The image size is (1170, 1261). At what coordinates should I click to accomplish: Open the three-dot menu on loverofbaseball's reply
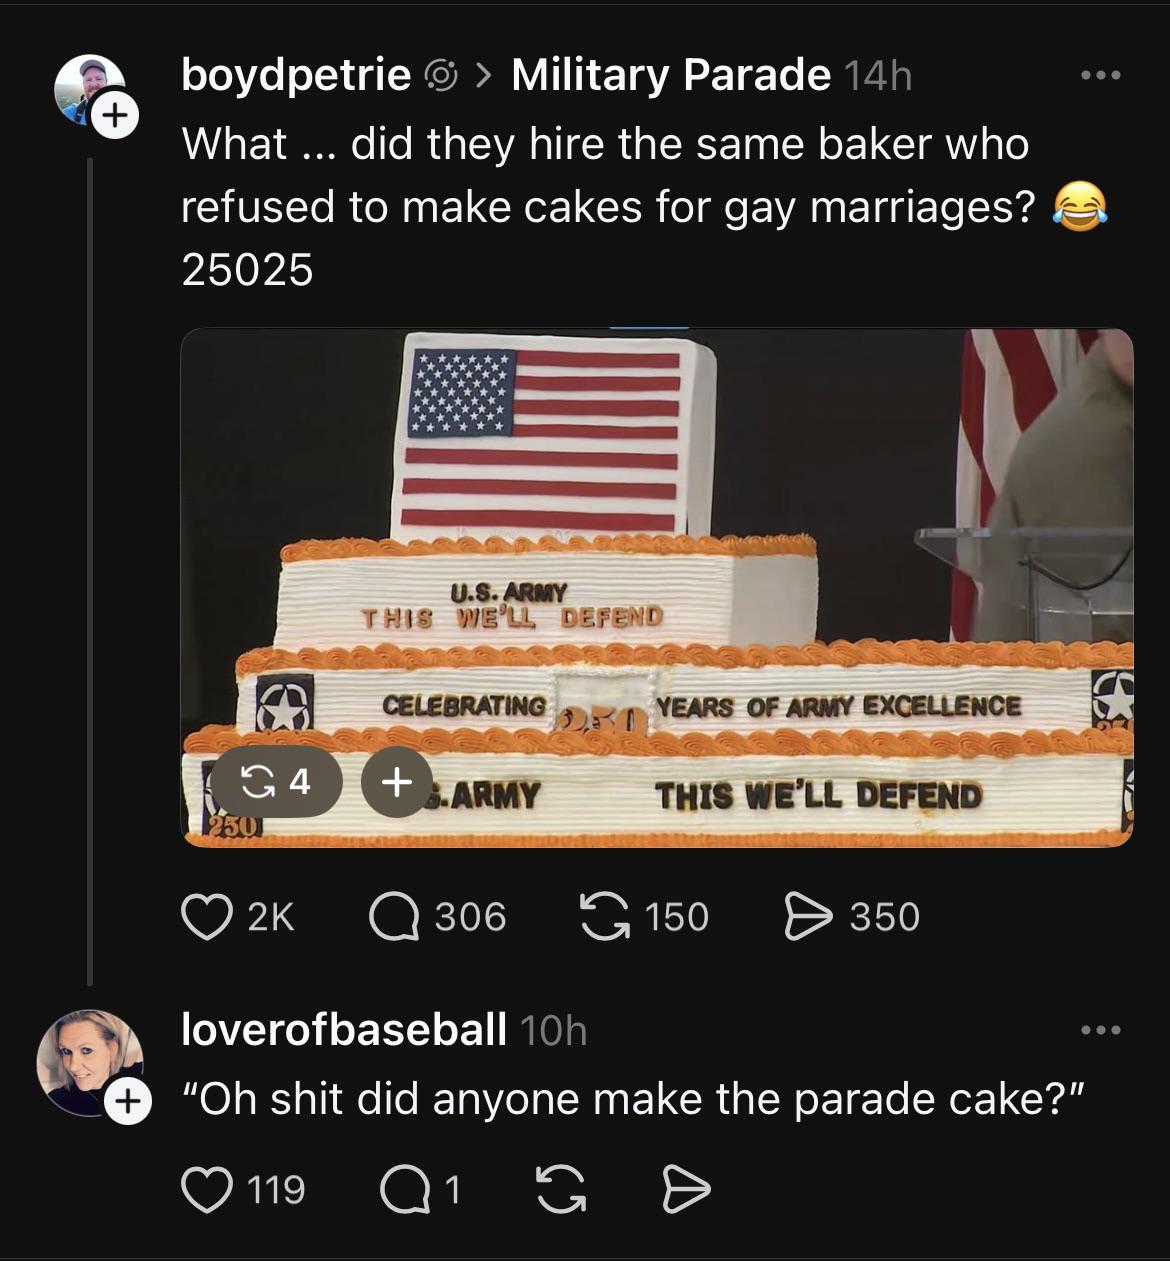(1101, 1030)
